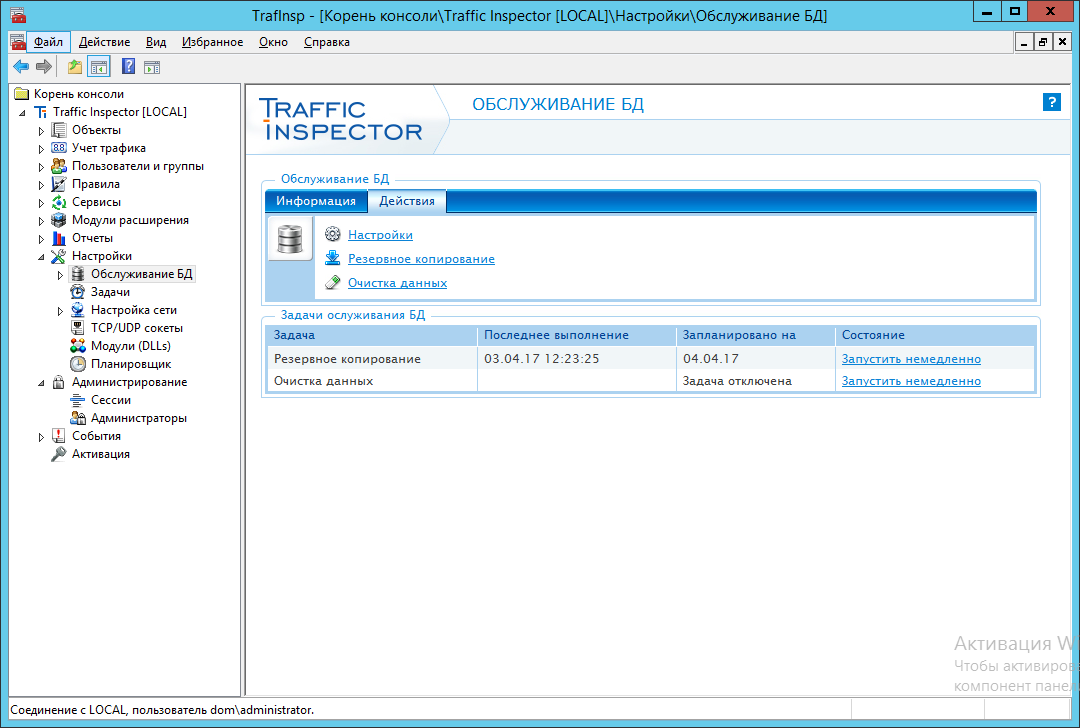Select Корень консоли root node
The height and width of the screenshot is (728, 1080).
(x=79, y=94)
